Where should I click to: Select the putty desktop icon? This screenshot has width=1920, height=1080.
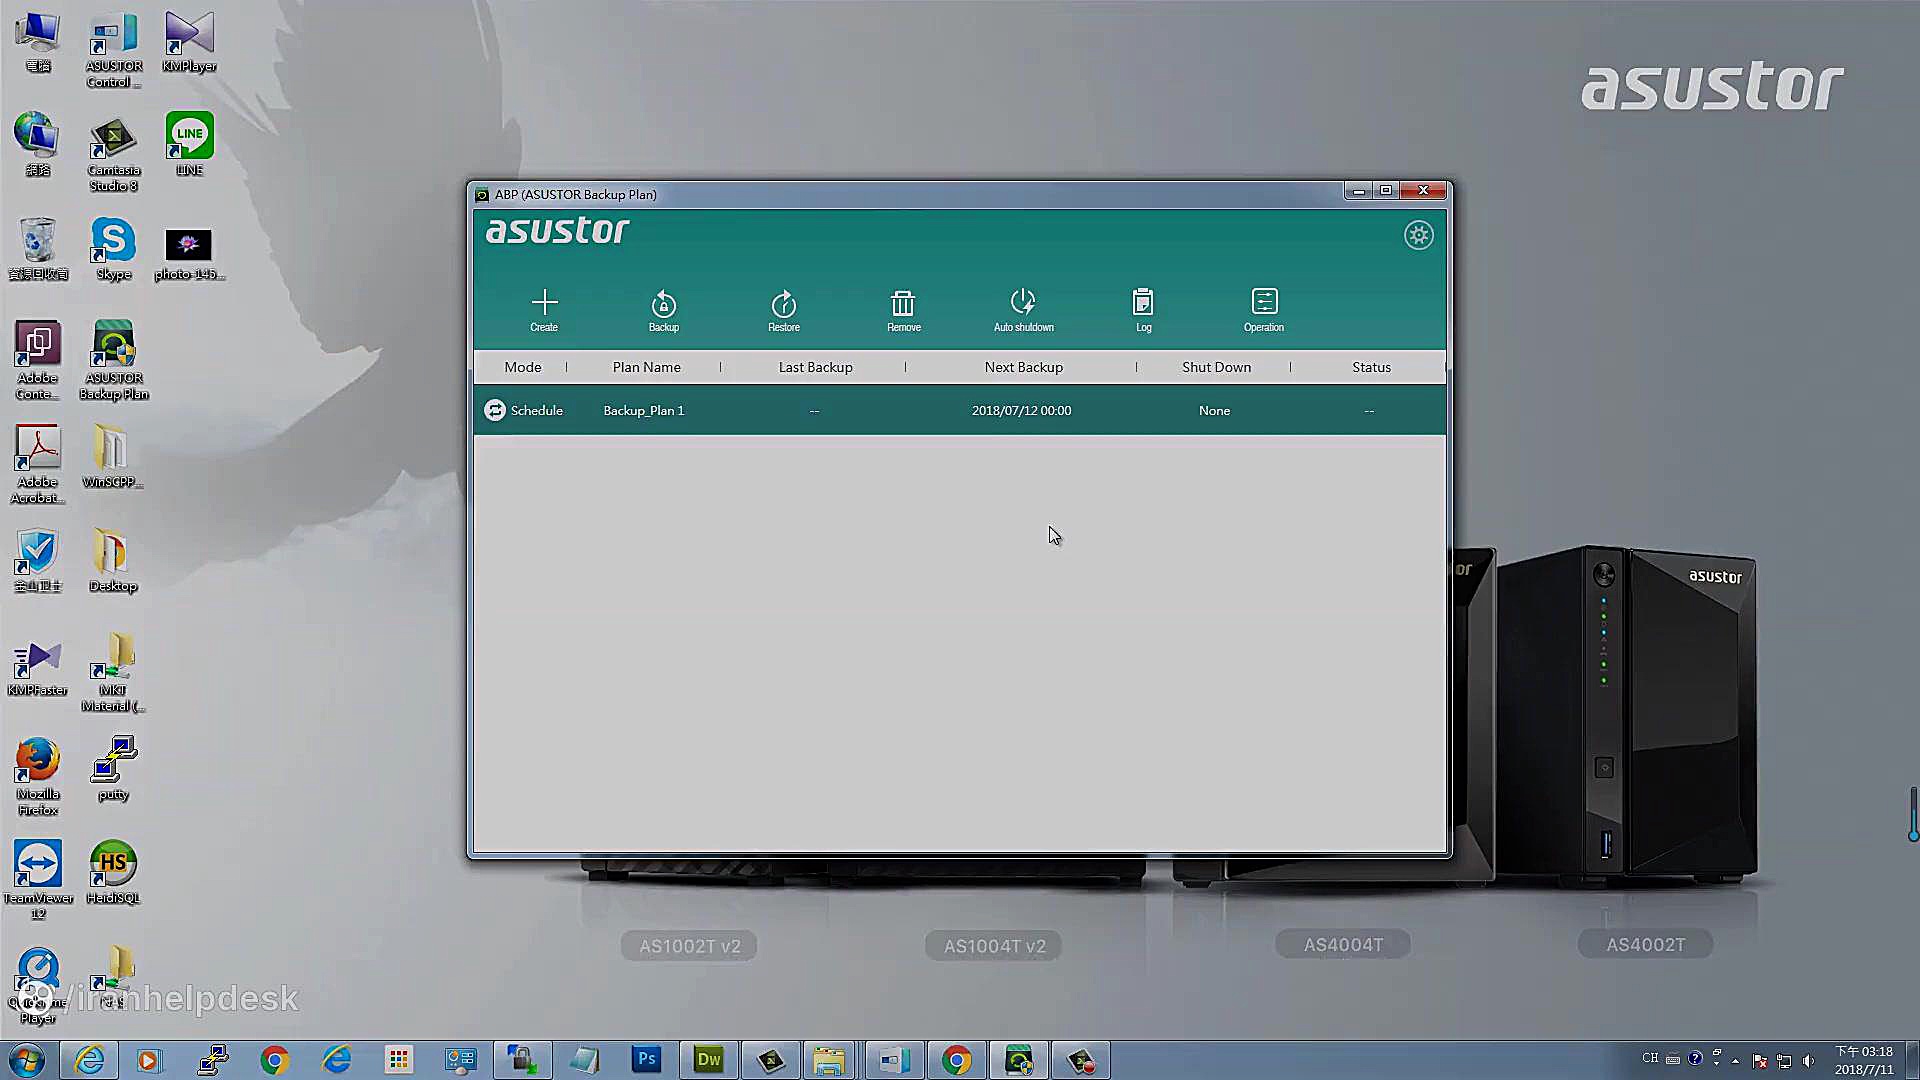coord(113,768)
